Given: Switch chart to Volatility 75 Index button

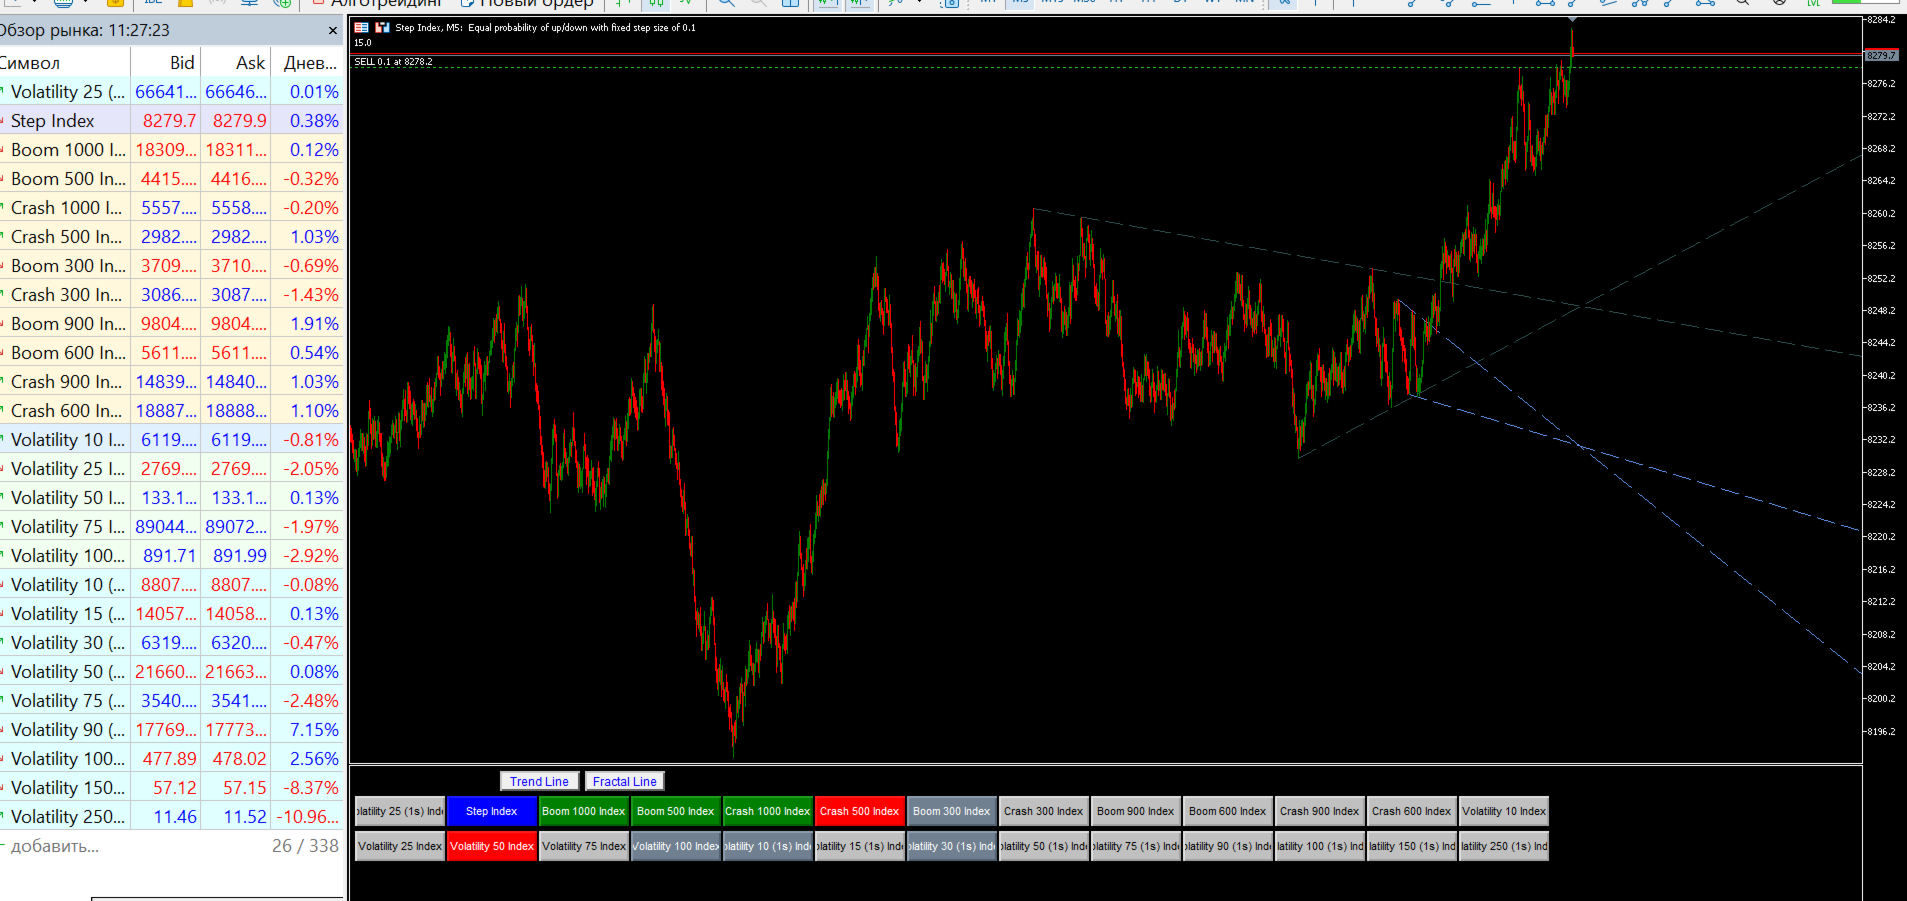Looking at the screenshot, I should point(583,846).
